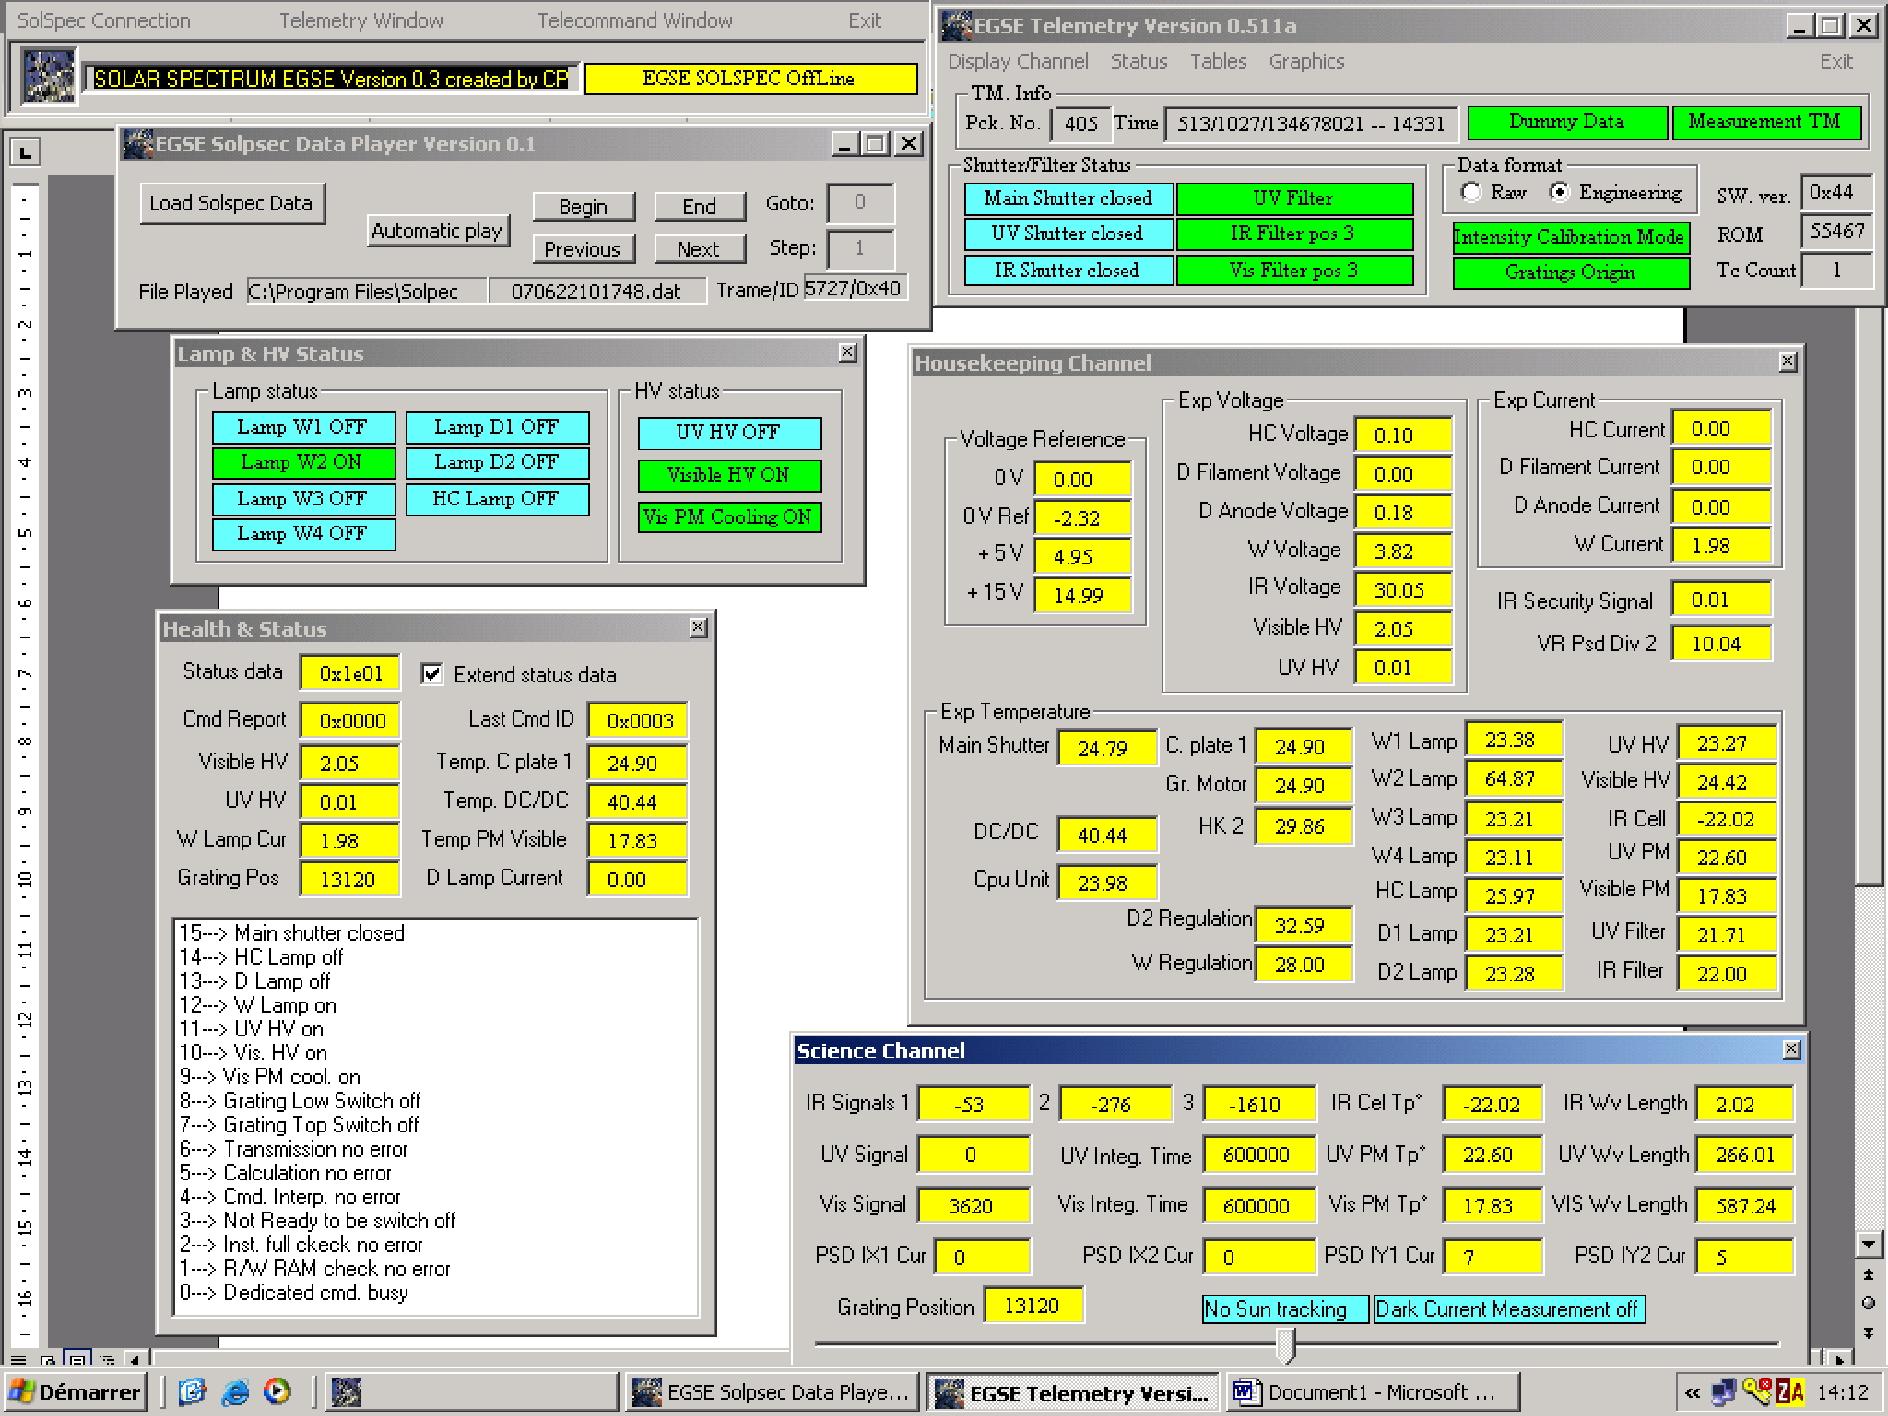This screenshot has height=1416, width=1888.
Task: Click Word's Next Page double-arrow icon
Action: 1868,1333
